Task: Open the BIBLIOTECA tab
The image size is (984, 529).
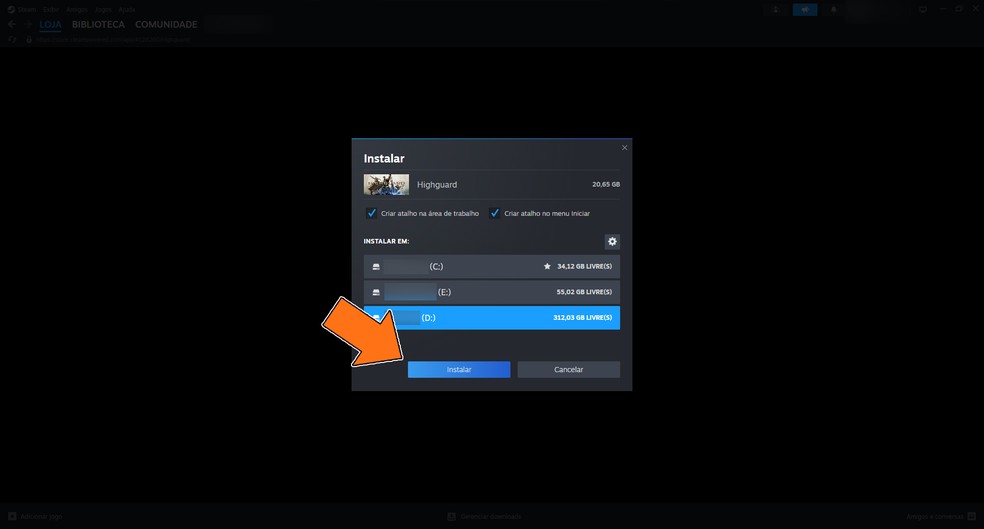Action: click(98, 24)
